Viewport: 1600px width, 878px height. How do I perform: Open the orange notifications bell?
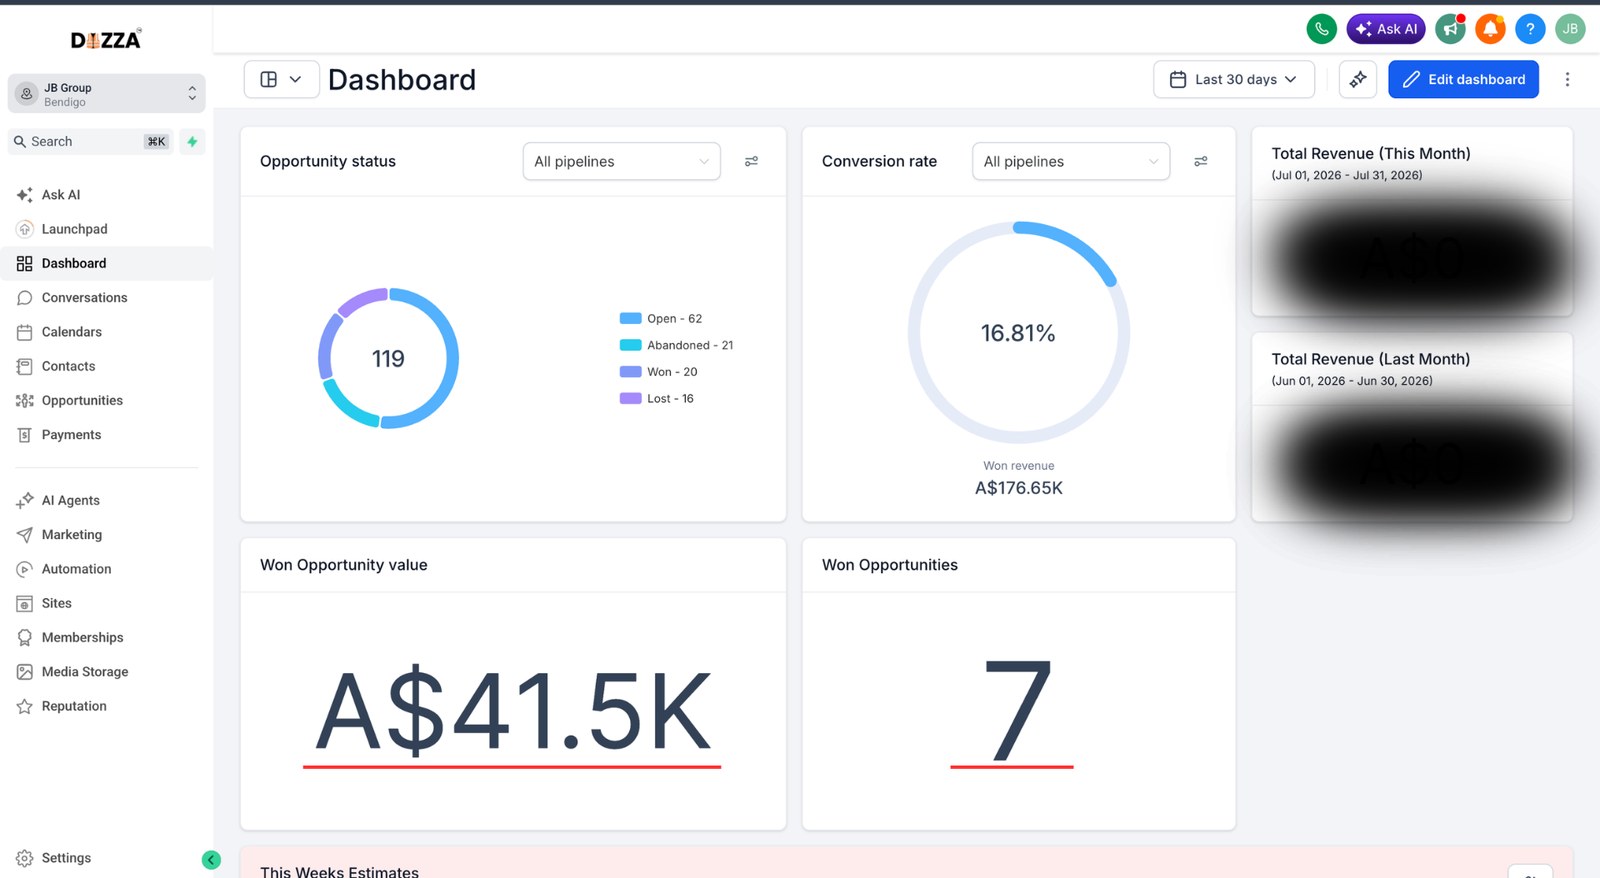click(x=1490, y=29)
